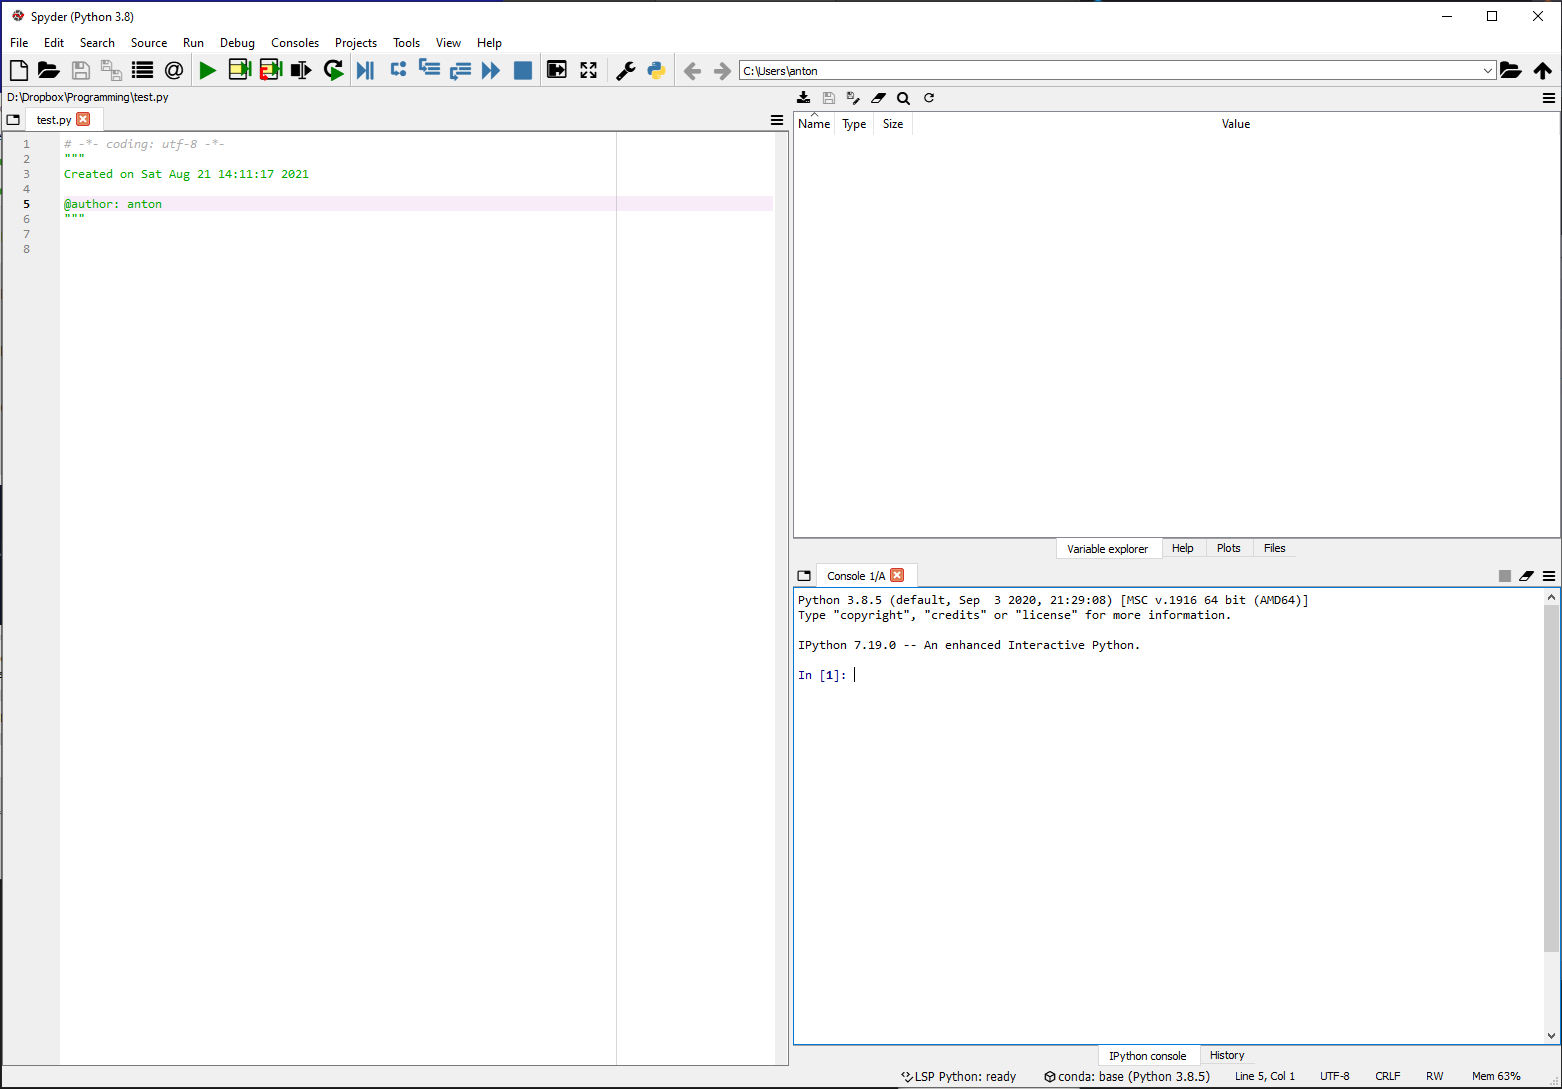Open editor pane options hamburger menu

(x=777, y=120)
